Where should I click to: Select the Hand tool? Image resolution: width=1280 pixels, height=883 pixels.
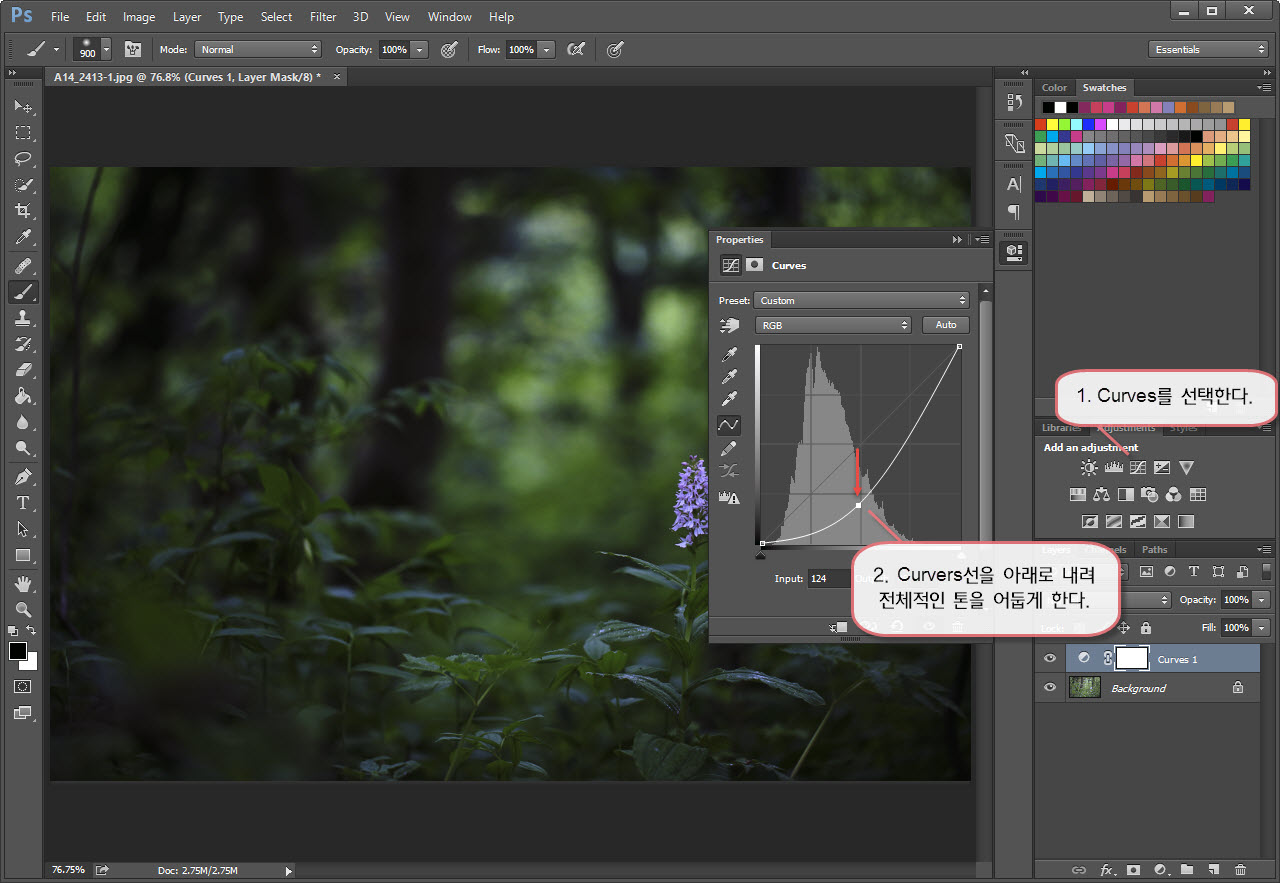(x=23, y=583)
